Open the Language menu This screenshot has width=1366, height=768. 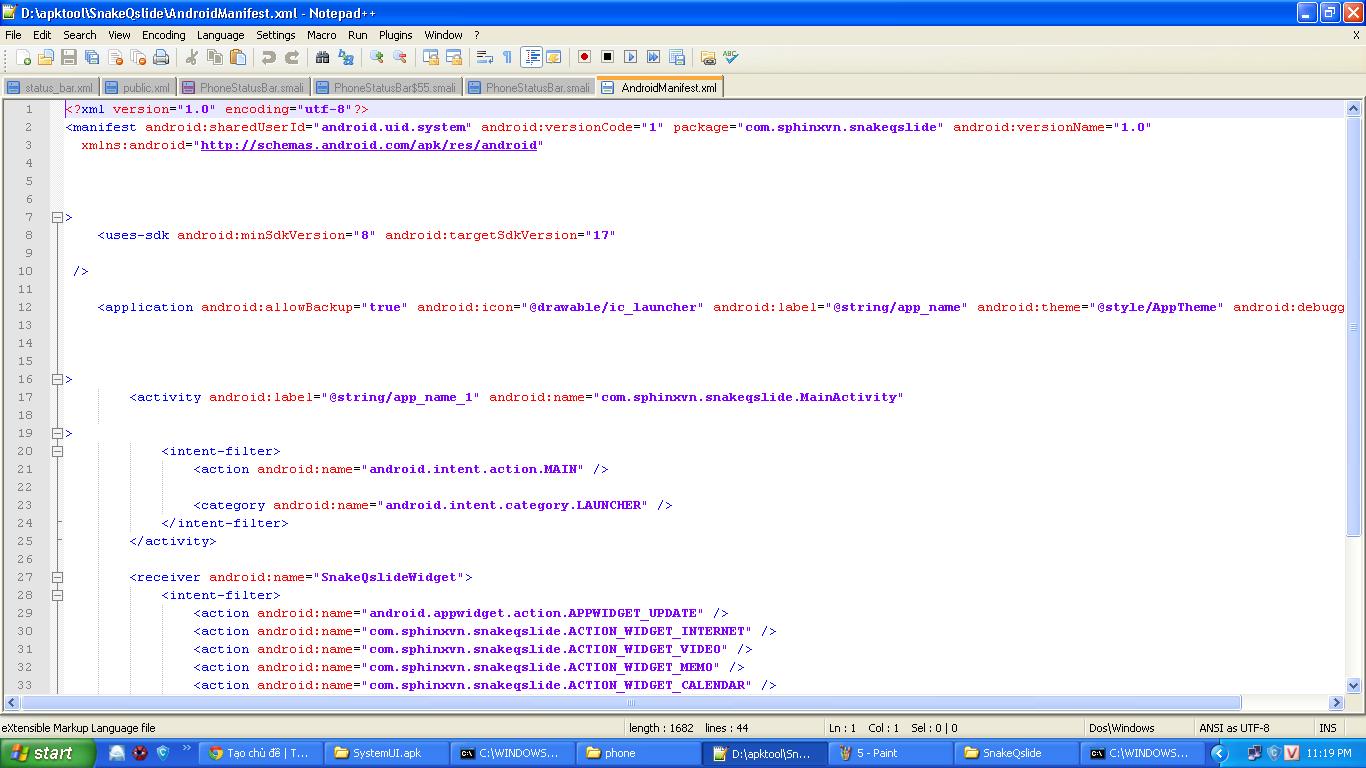tap(220, 35)
